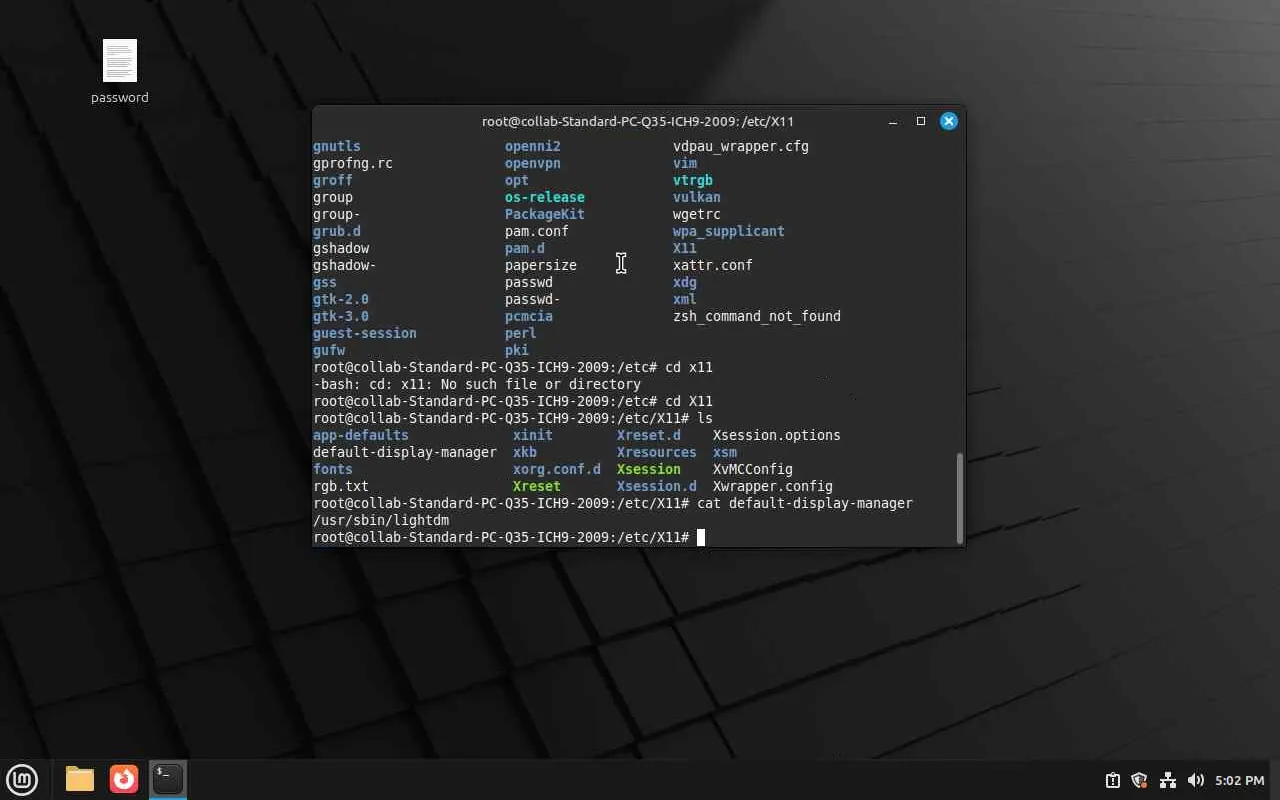The width and height of the screenshot is (1280, 800).
Task: Select the Terminal taskbar button
Action: click(168, 779)
